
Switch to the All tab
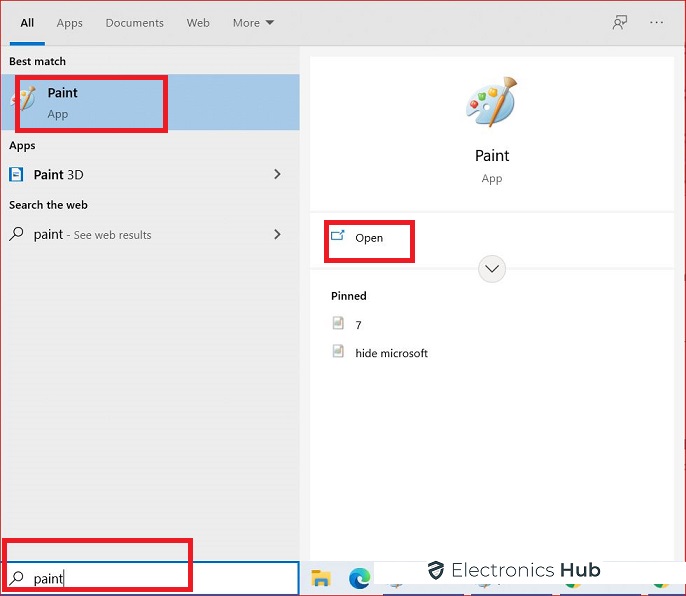coord(27,23)
